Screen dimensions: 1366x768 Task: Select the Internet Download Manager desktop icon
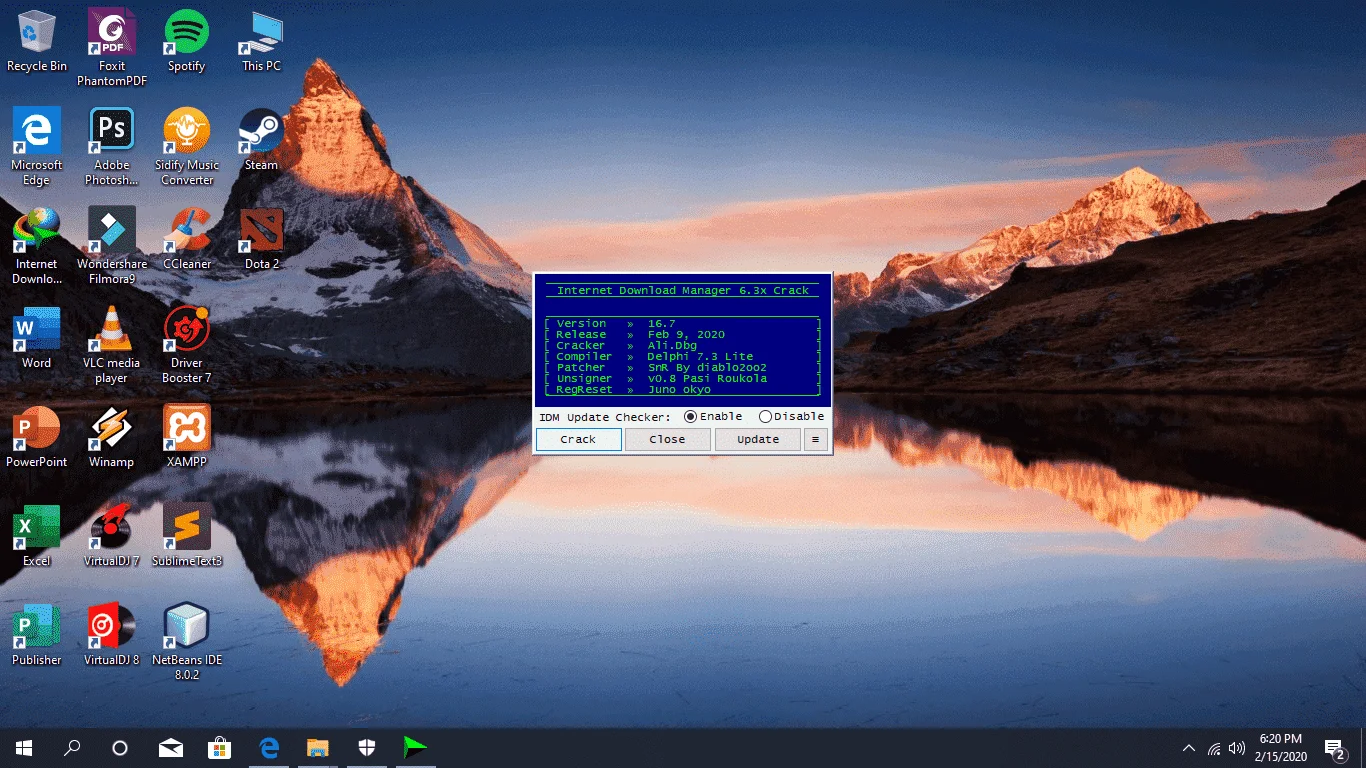[37, 245]
